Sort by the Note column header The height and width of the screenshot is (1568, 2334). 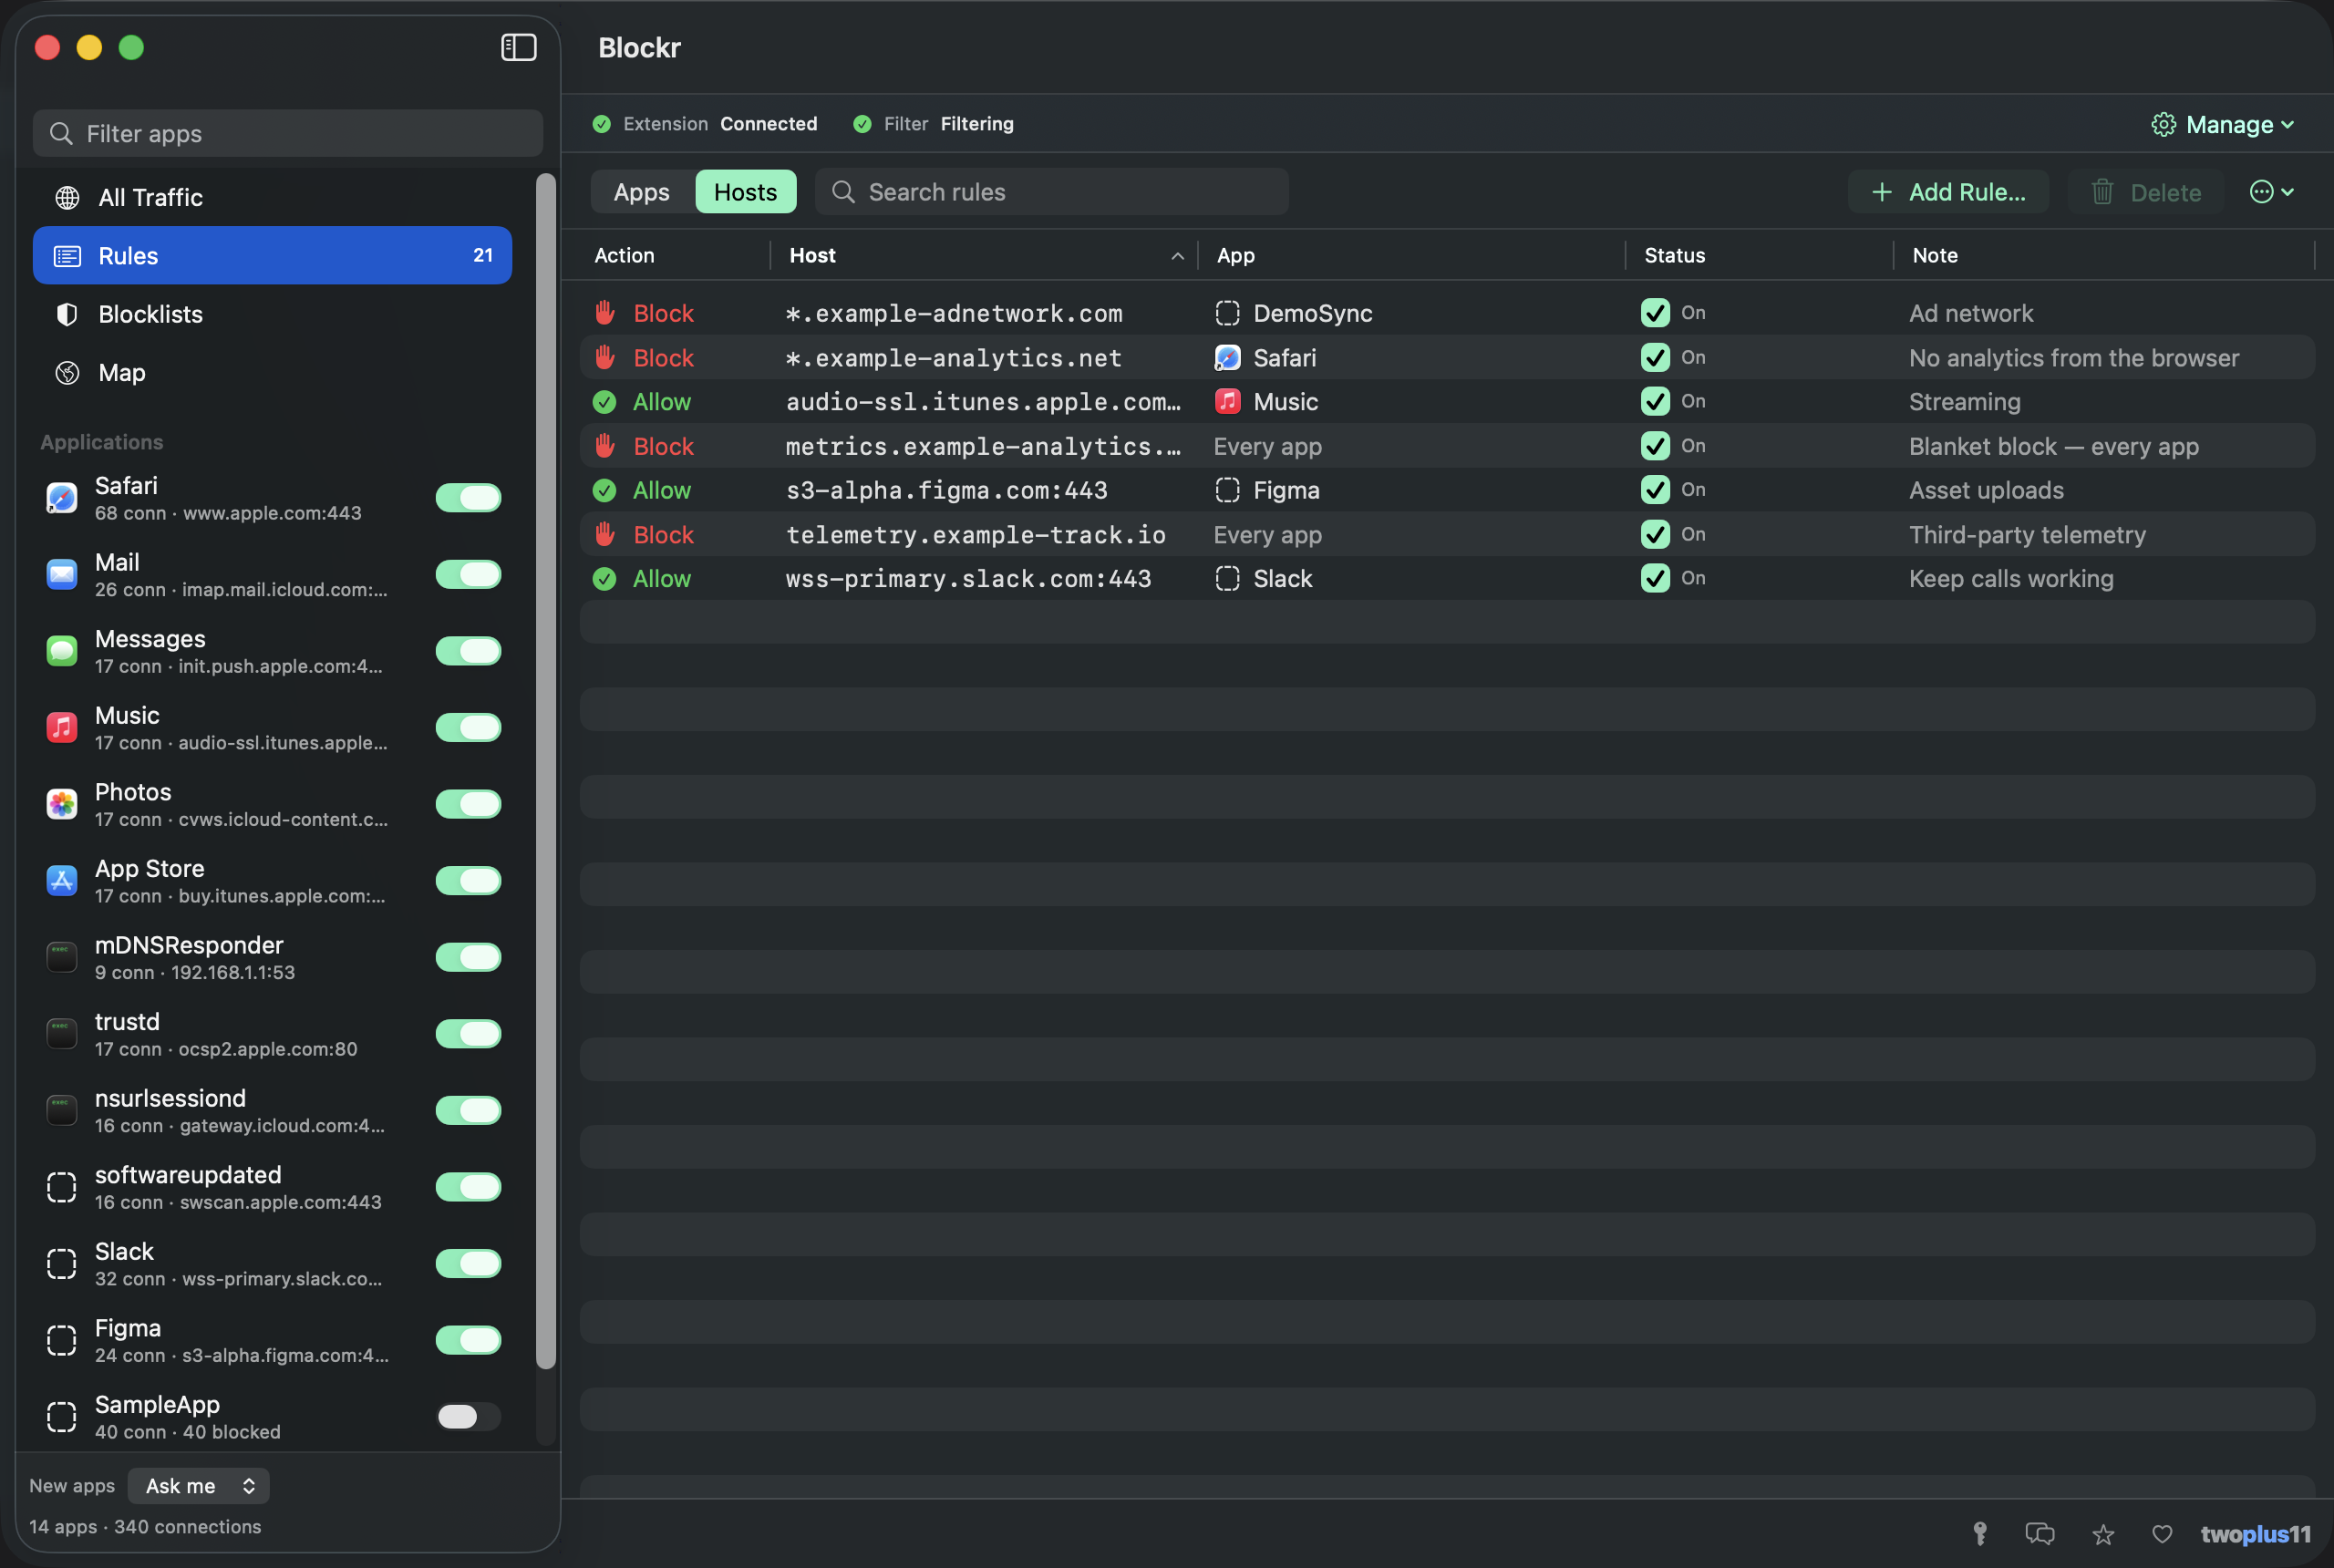(2104, 255)
